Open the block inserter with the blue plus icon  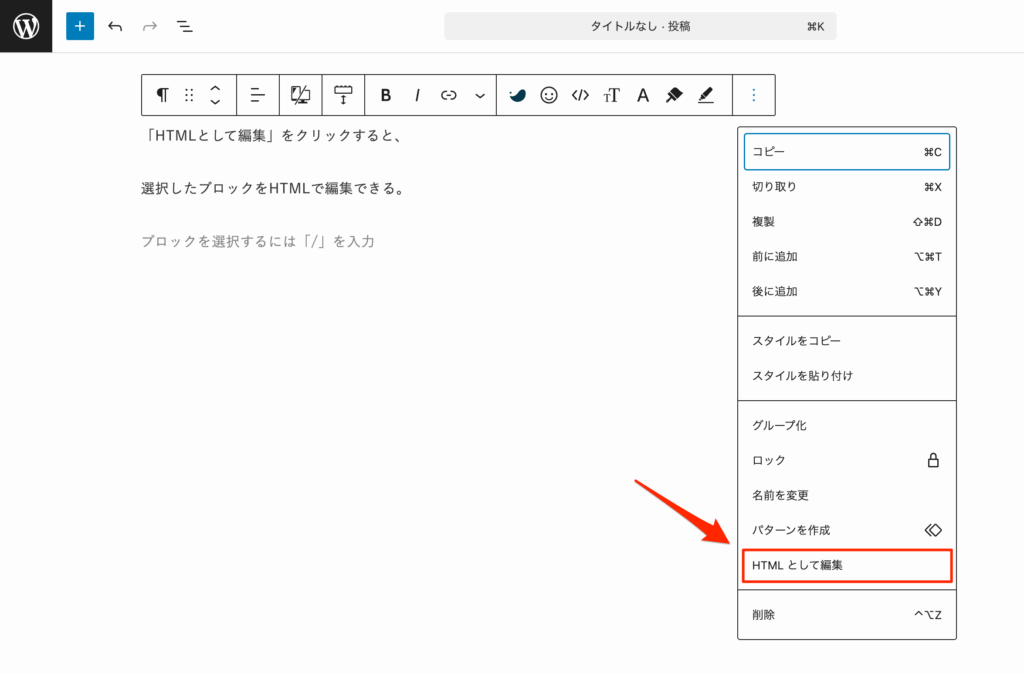point(79,26)
